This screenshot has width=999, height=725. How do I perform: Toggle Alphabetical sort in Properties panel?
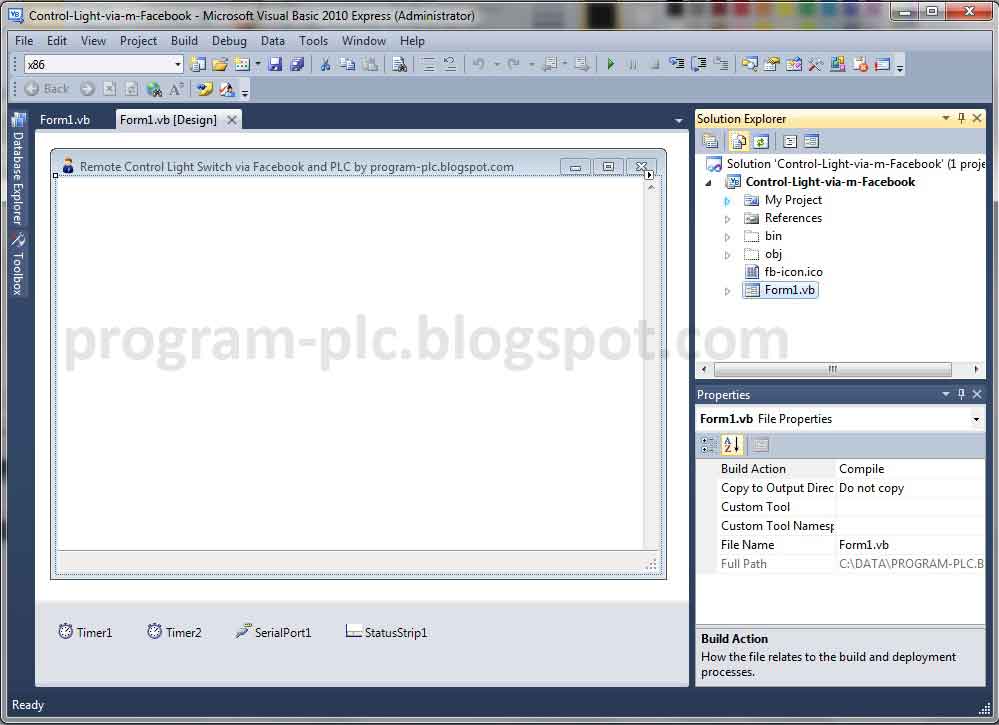(x=731, y=445)
